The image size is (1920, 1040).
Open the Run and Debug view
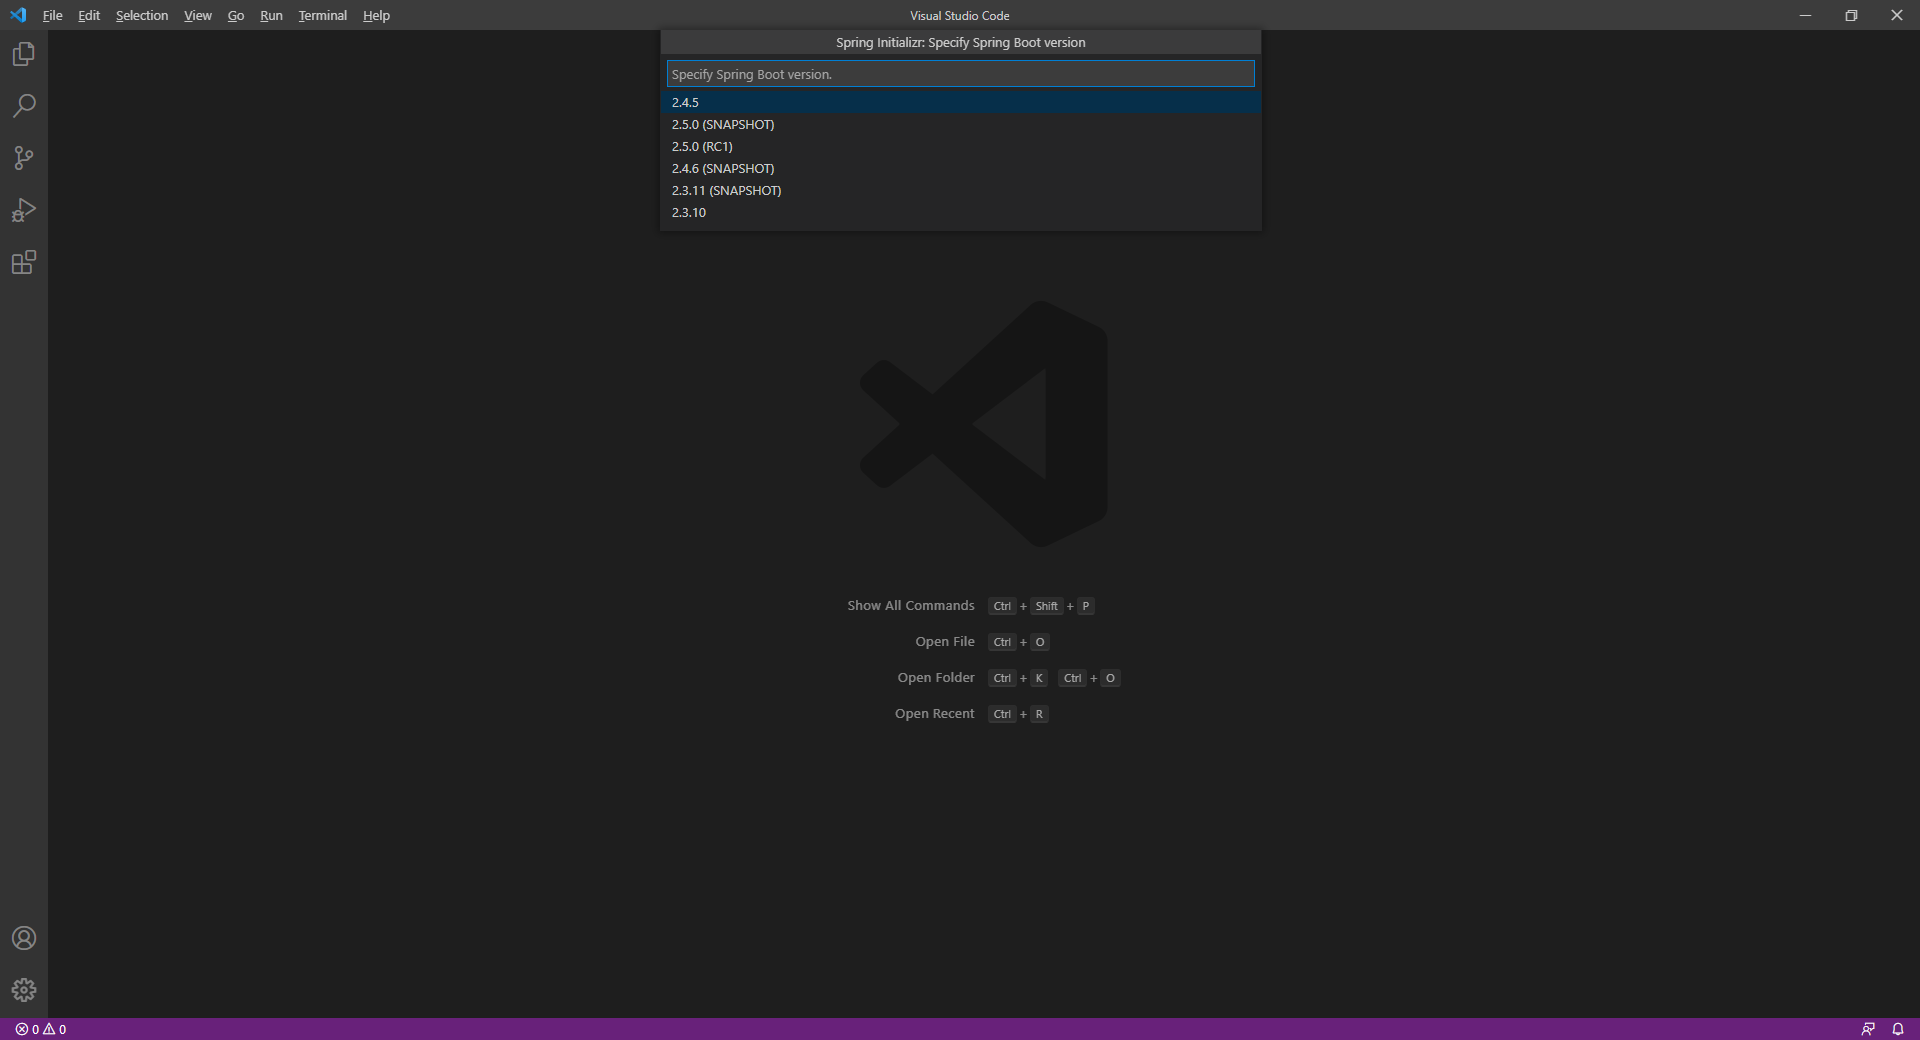coord(24,210)
